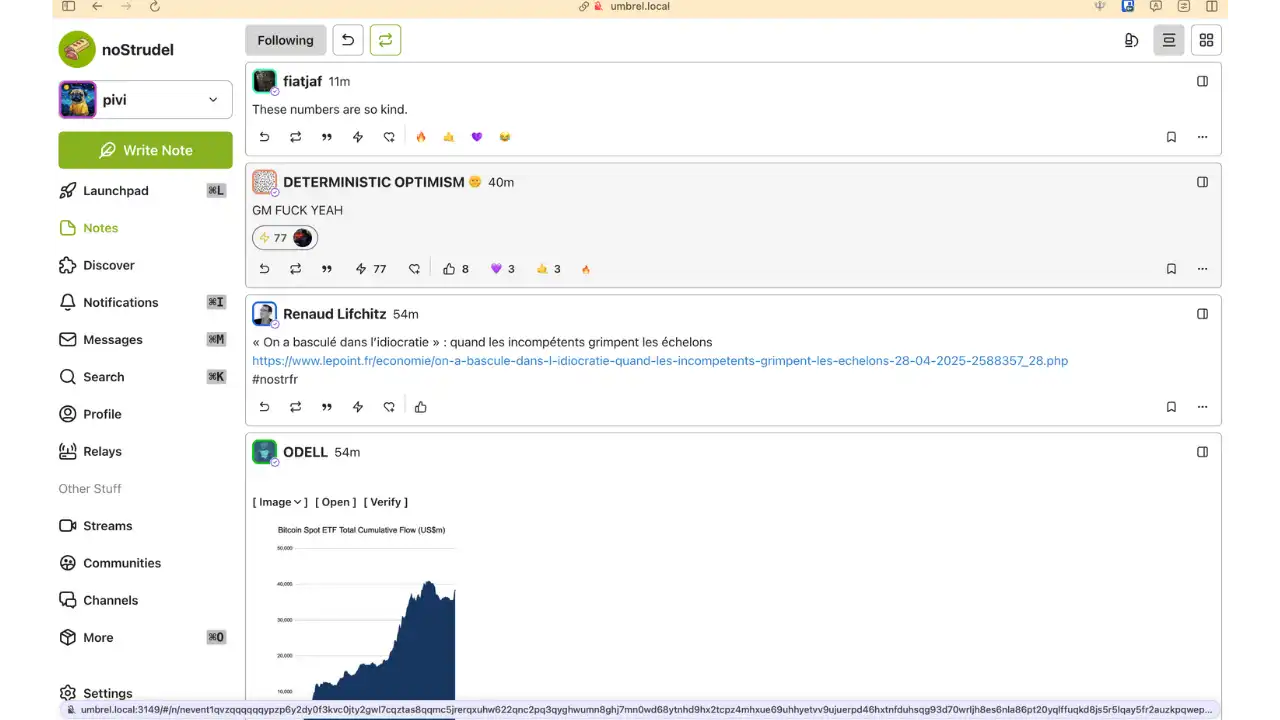Click the fire emoji reaction on fiatjaf's note
Viewport: 1280px width, 720px height.
(421, 137)
